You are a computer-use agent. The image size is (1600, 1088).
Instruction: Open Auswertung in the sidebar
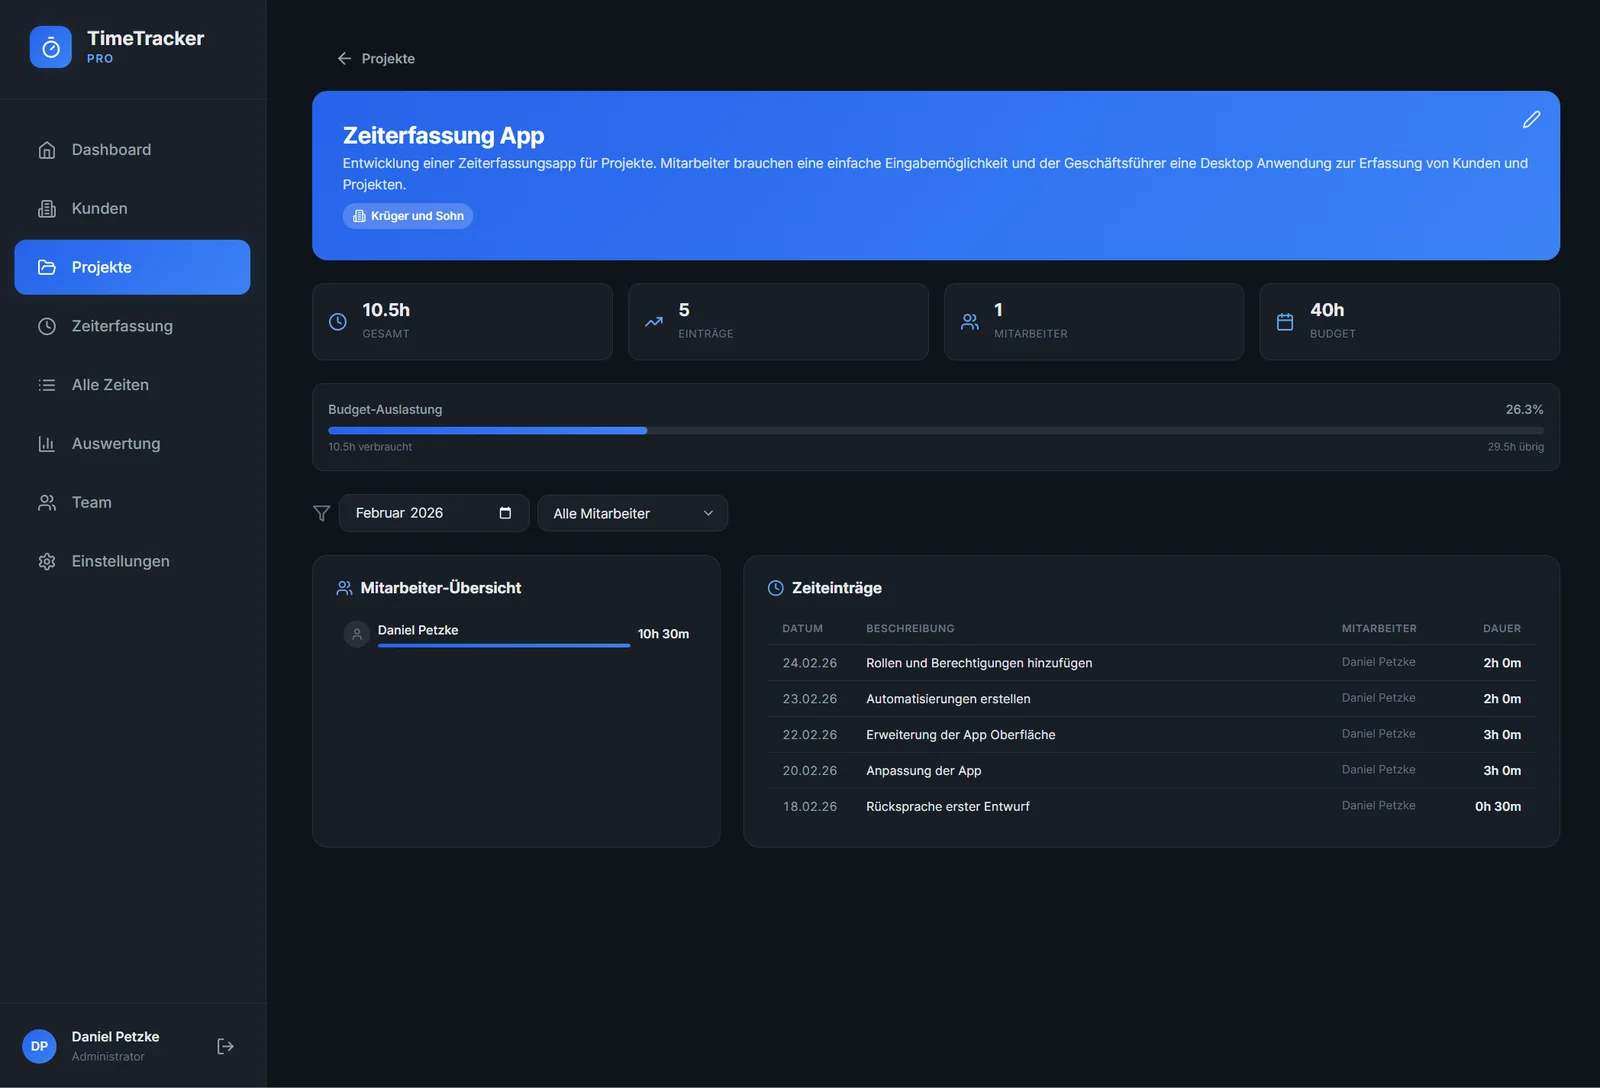(132, 444)
